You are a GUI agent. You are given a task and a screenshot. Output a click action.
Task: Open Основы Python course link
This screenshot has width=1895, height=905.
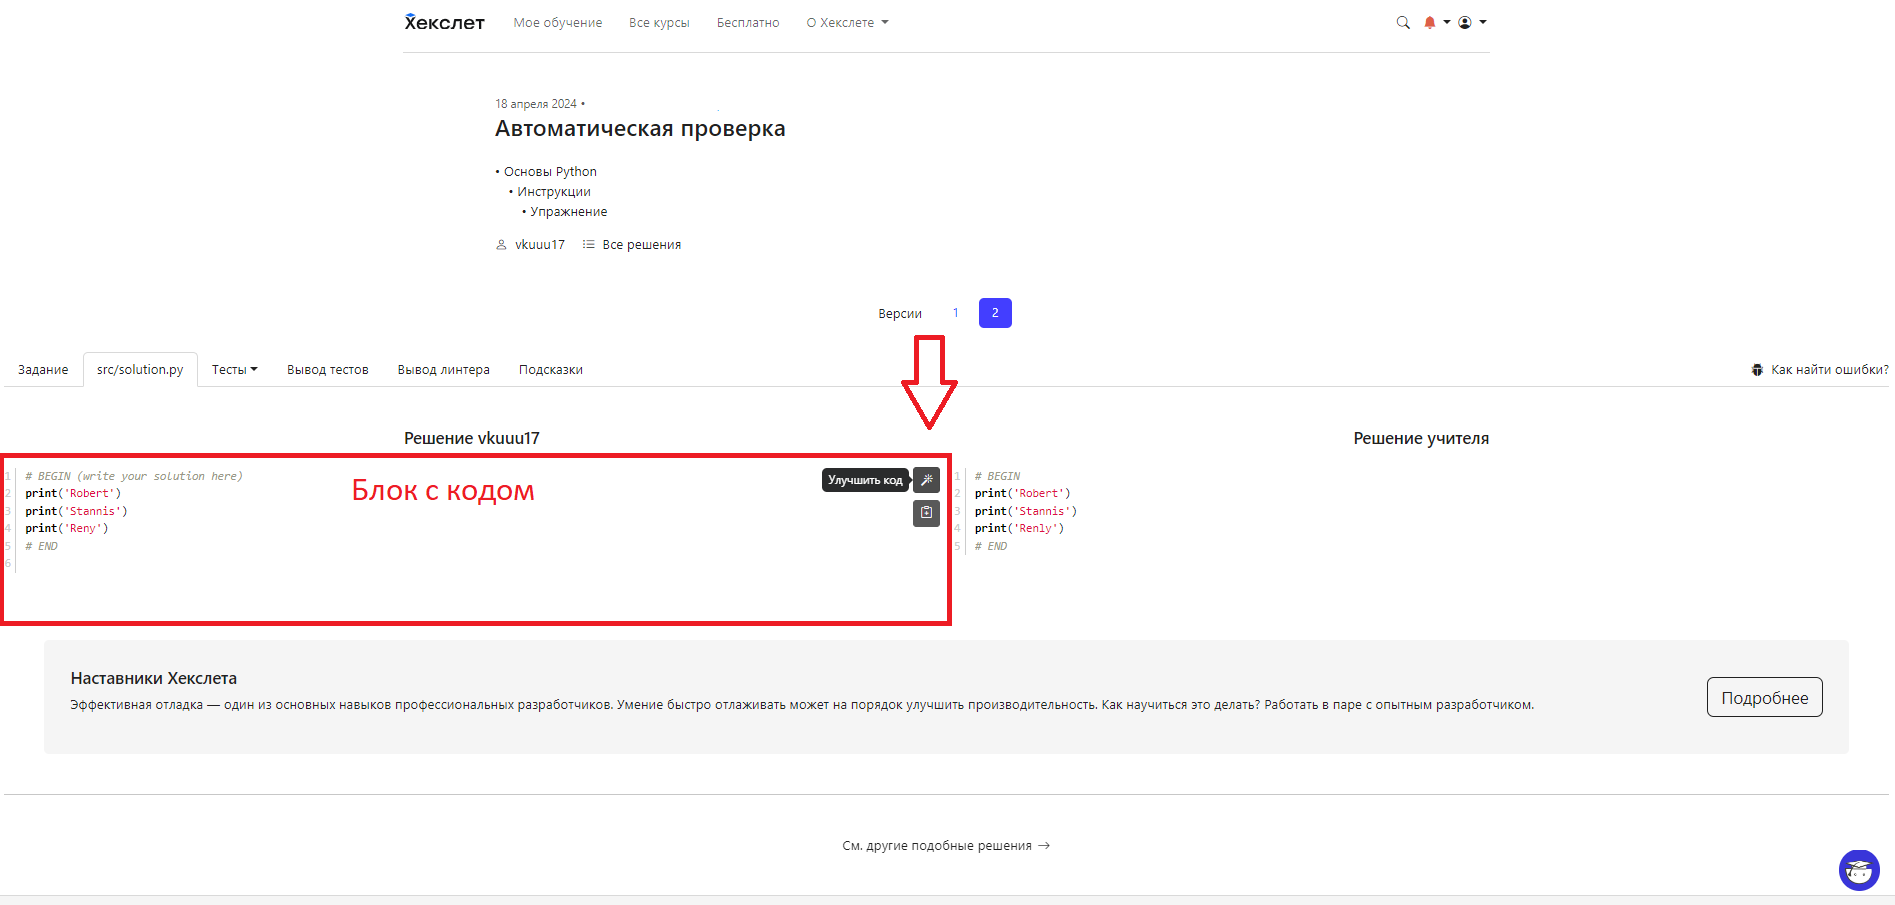(x=550, y=172)
